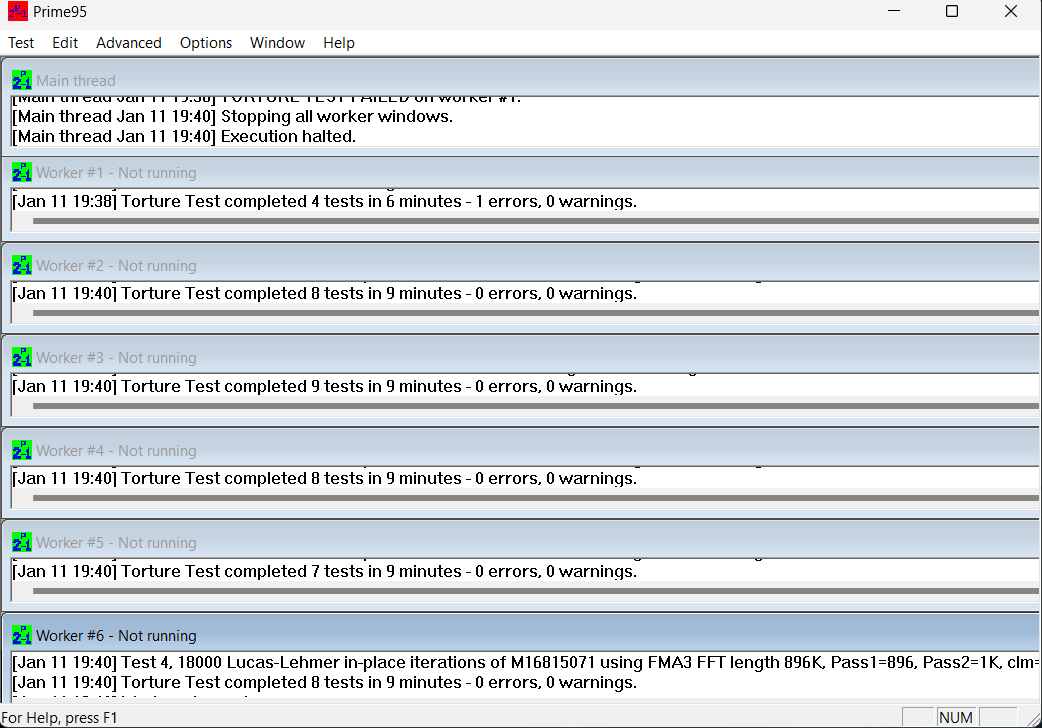
Task: Click the Worker #3 window icon
Action: (21, 357)
